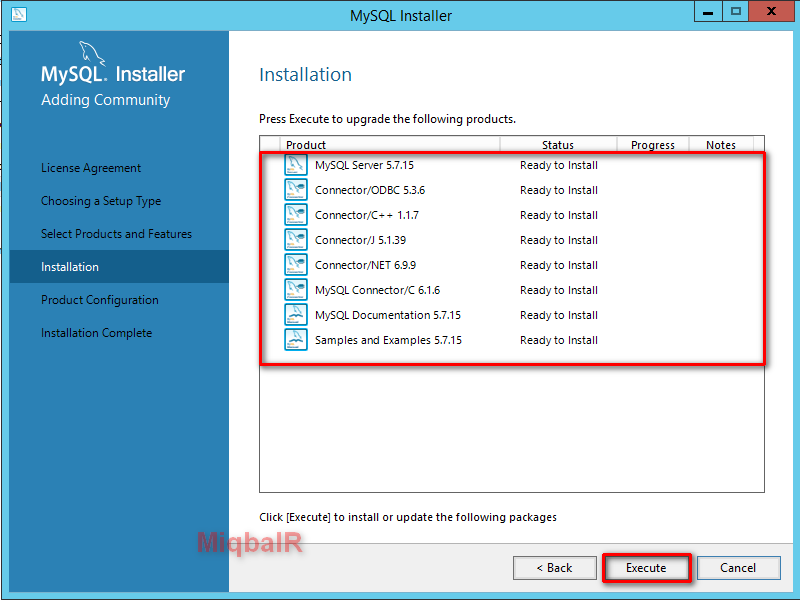Screen dimensions: 800x600
Task: Cancel the installation
Action: (738, 567)
